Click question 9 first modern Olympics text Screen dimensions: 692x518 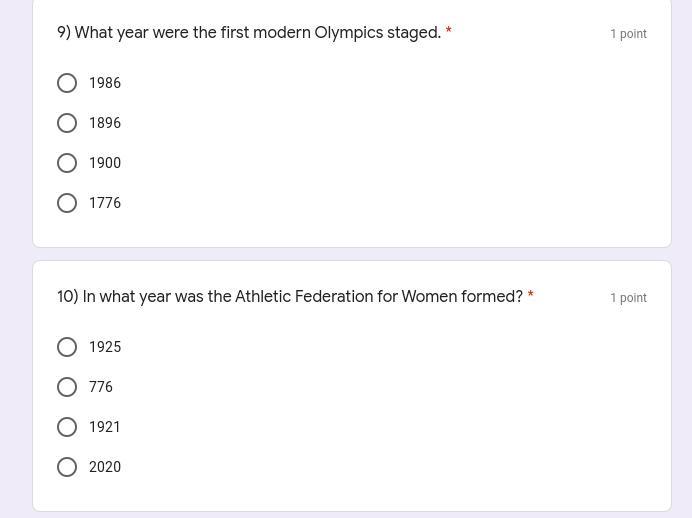pyautogui.click(x=249, y=33)
